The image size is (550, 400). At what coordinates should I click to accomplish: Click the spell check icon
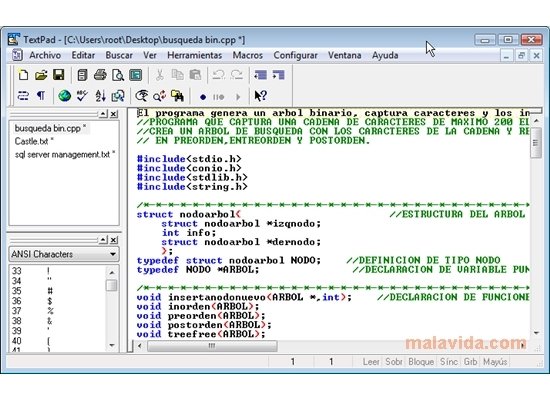(82, 96)
